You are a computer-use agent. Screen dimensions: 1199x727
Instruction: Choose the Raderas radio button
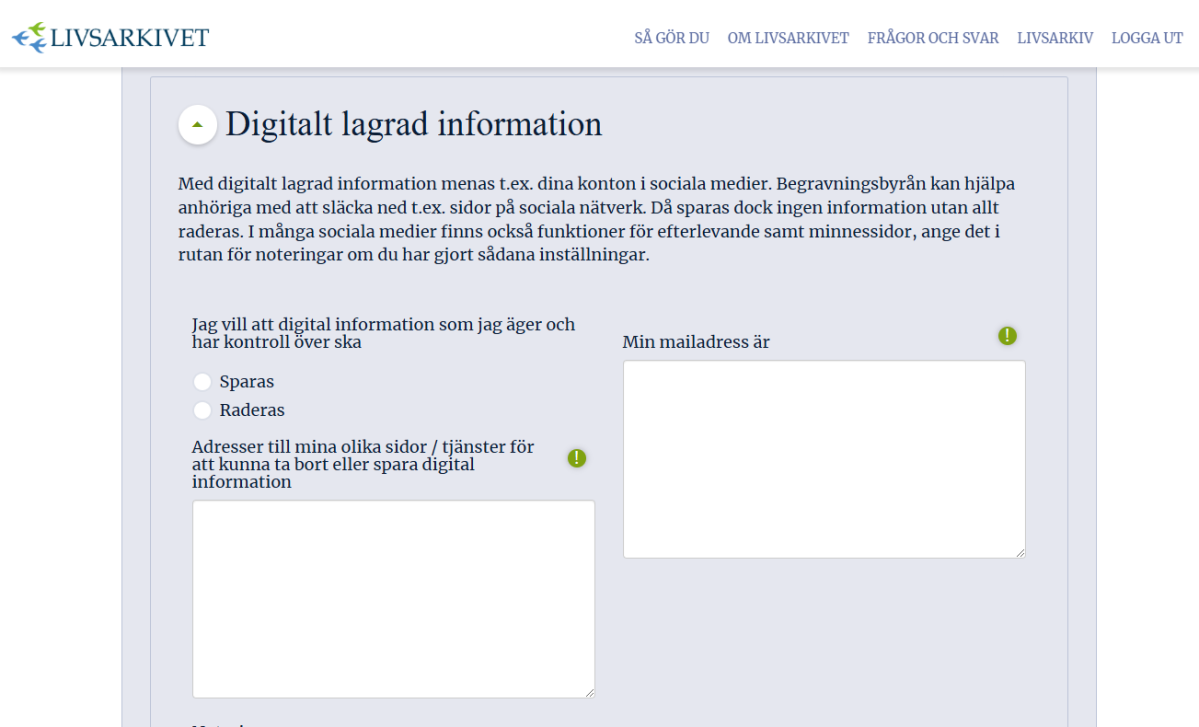(x=203, y=410)
